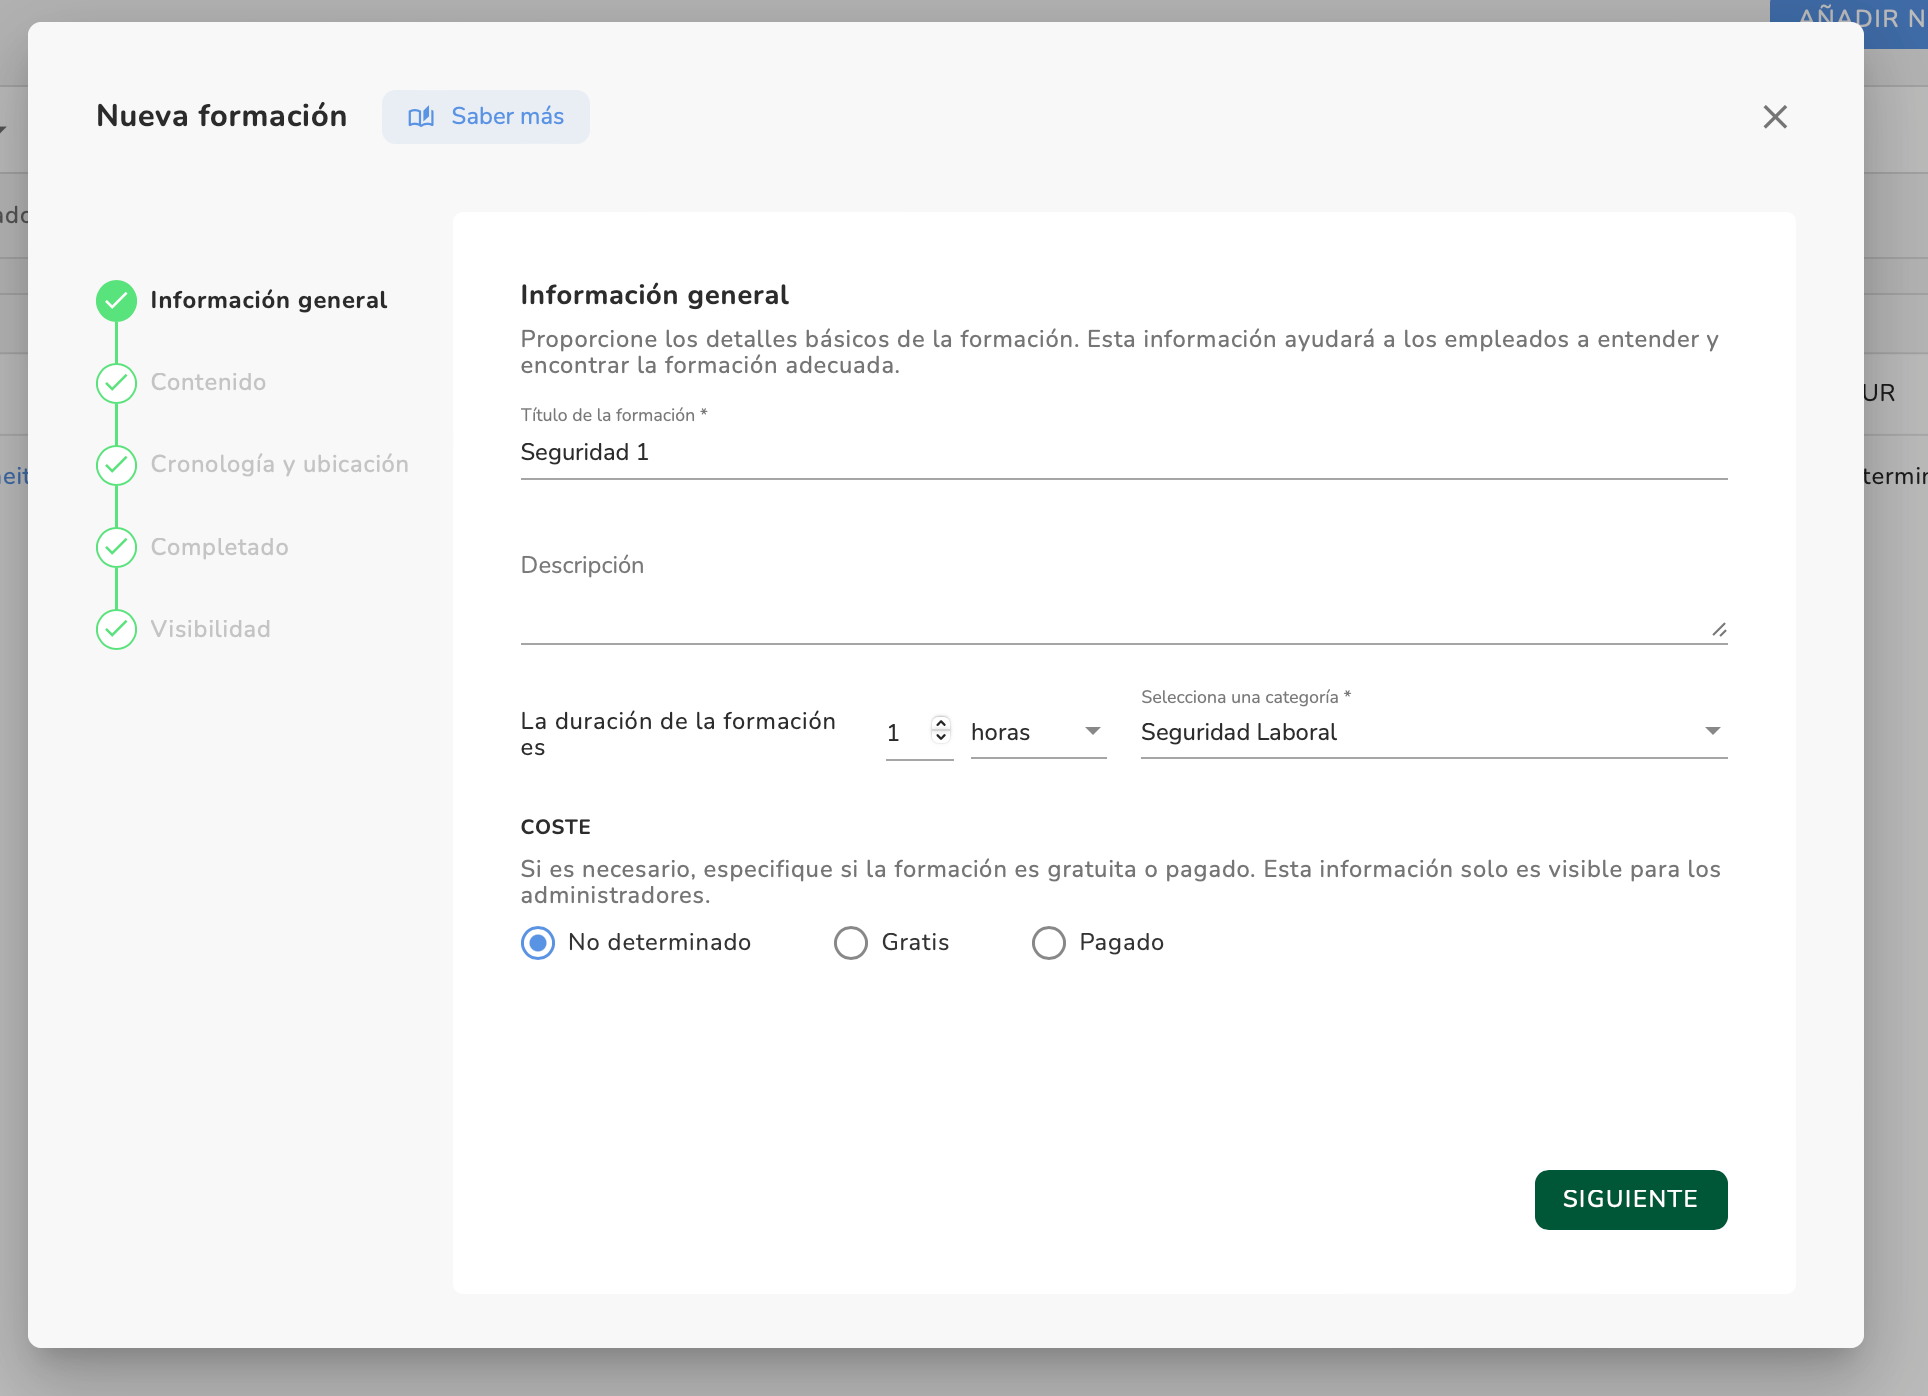Close the Nueva formación dialog
The height and width of the screenshot is (1396, 1928).
(x=1775, y=117)
